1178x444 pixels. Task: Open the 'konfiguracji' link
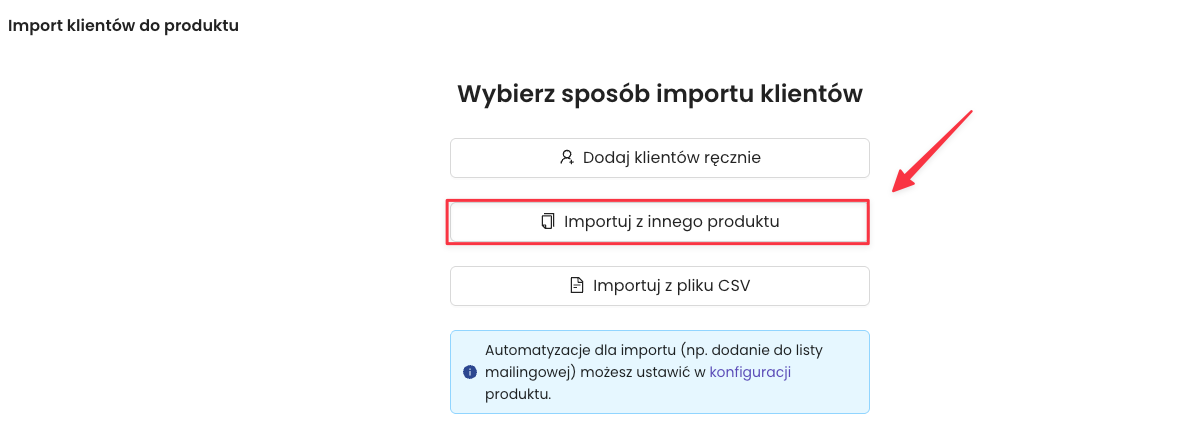point(750,372)
